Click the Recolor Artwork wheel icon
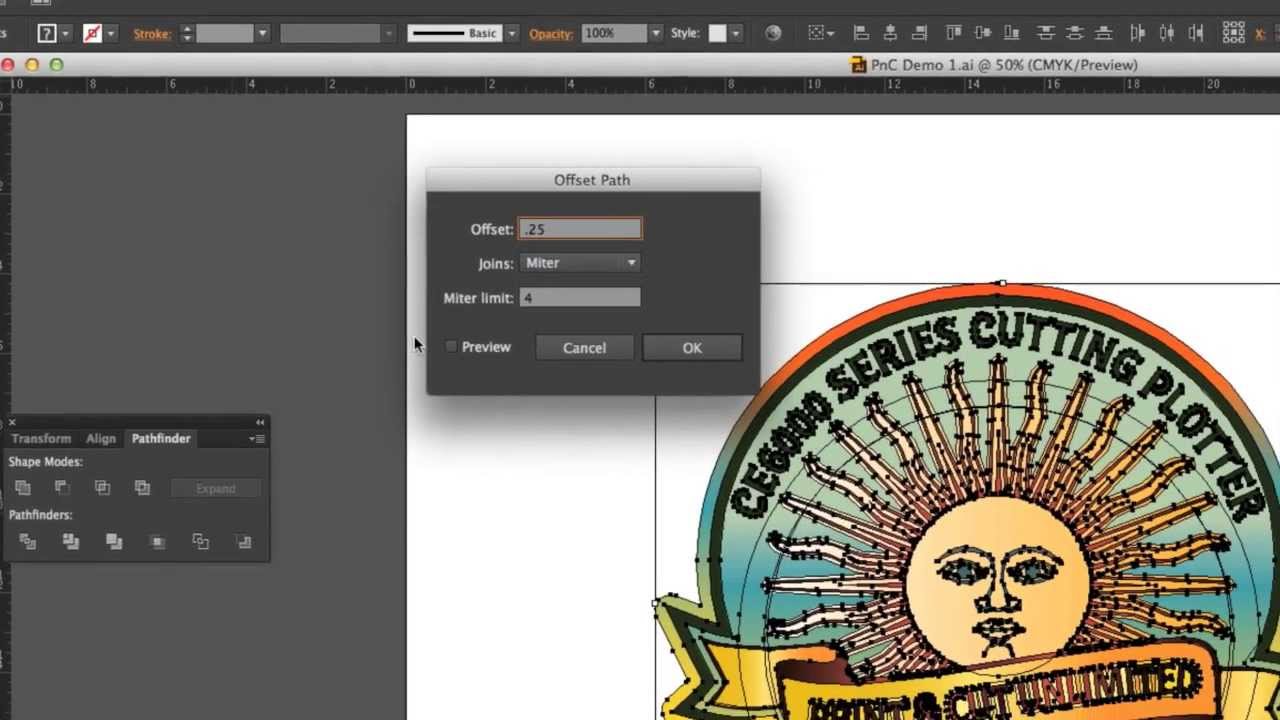1280x720 pixels. 773,33
